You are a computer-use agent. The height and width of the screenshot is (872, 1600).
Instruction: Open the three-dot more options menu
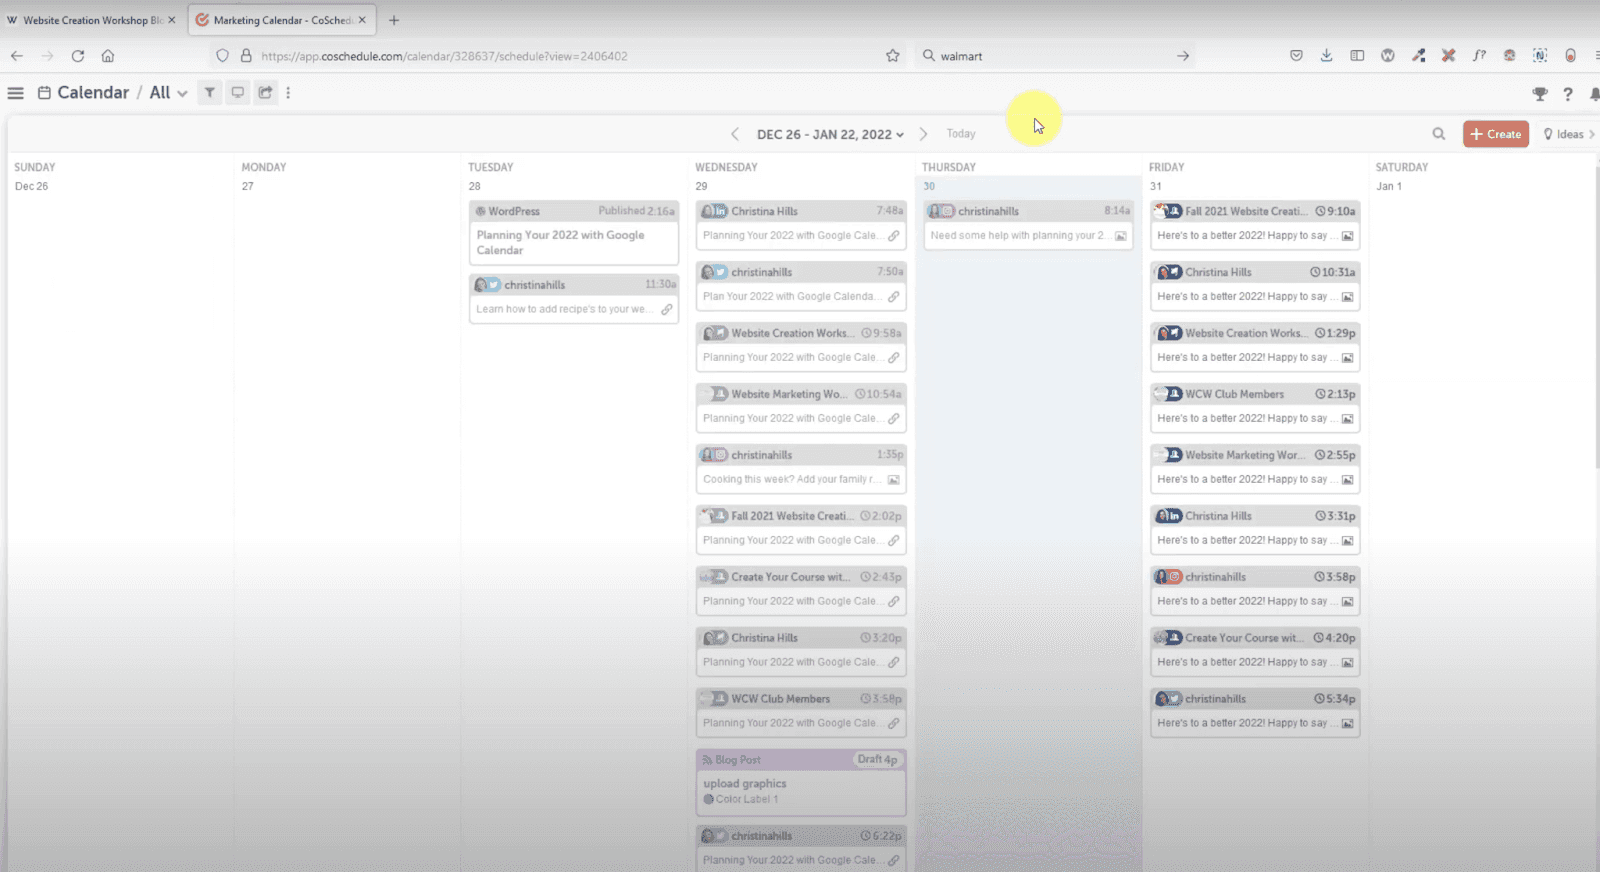289,92
